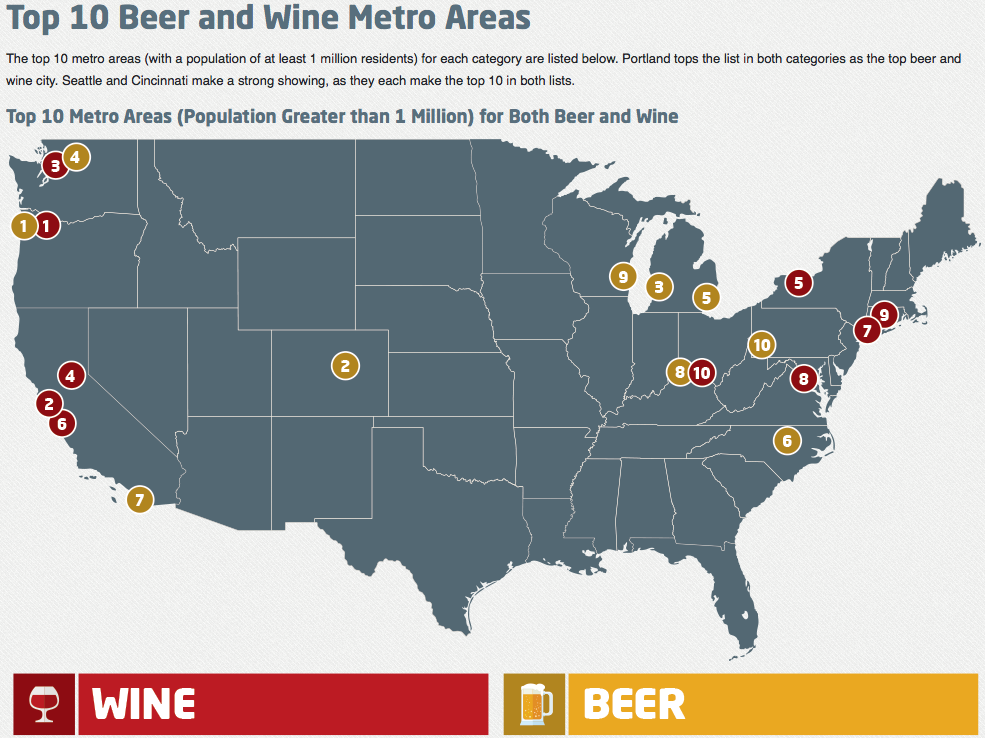Select gold beer marker 9 in Wisconsin
985x738 pixels.
tap(623, 277)
